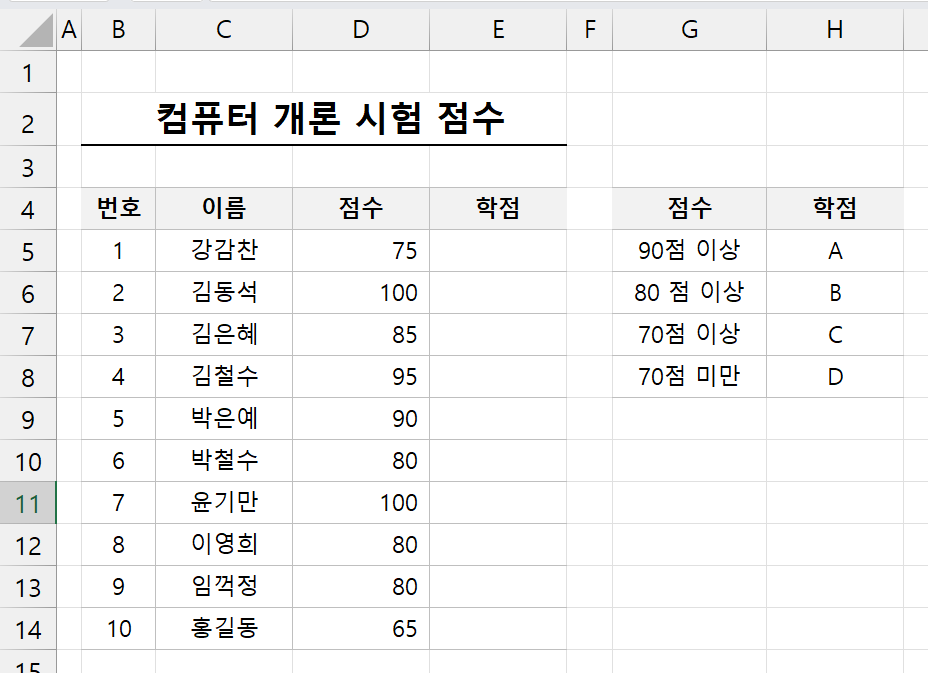Click number 7 in the 번호 column
Viewport: 928px width, 673px height.
point(118,503)
